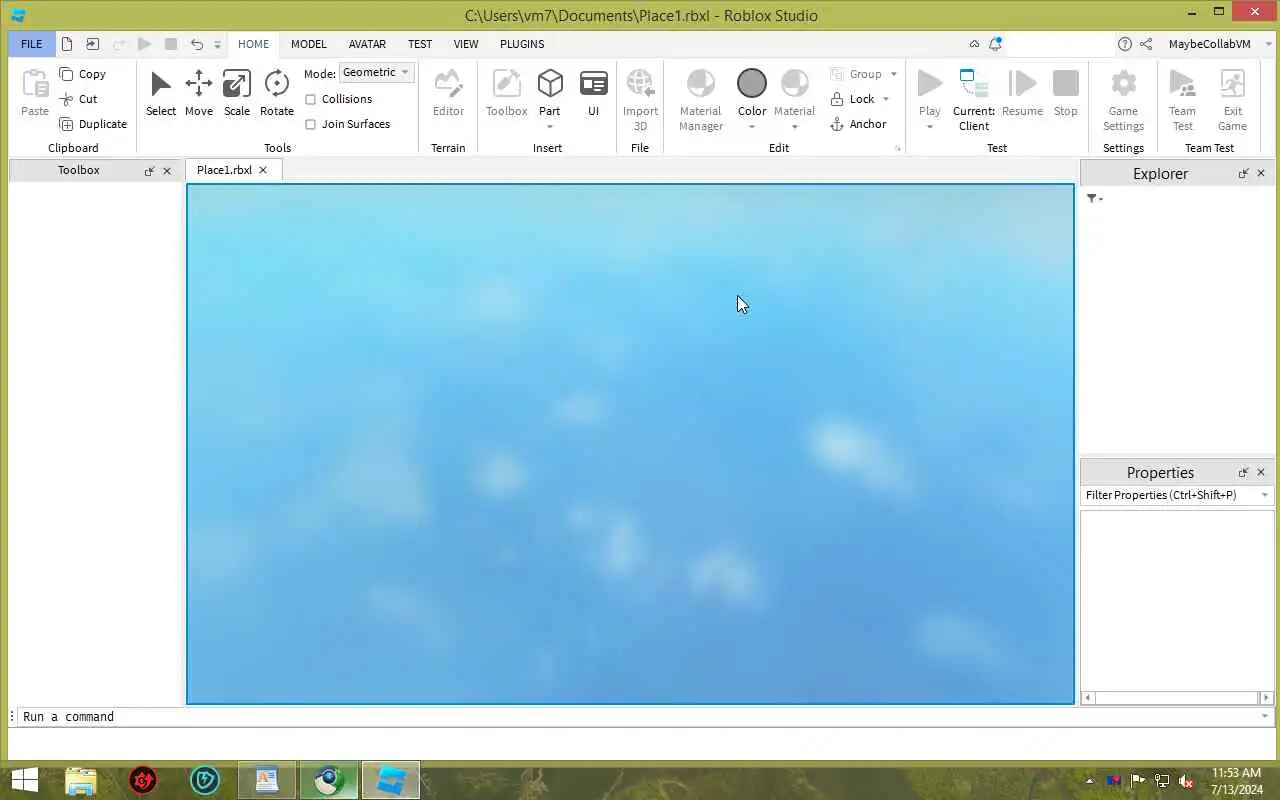This screenshot has height=800, width=1280.
Task: Close the Place1.rbxl tab
Action: (263, 170)
